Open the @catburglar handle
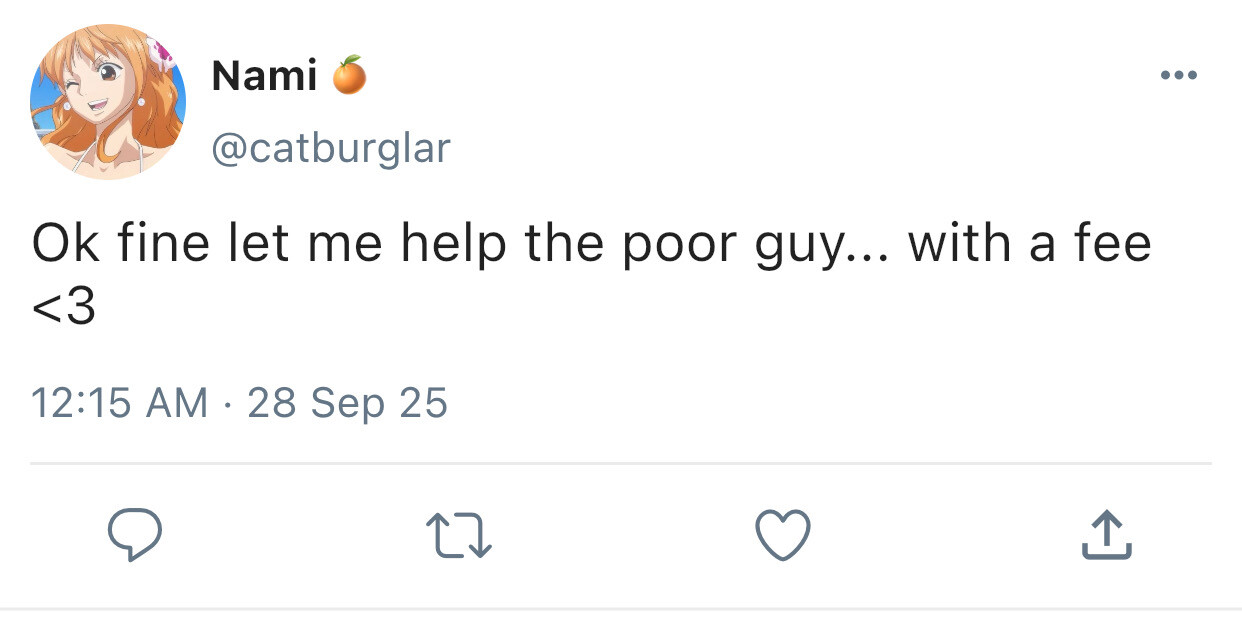The width and height of the screenshot is (1242, 627). click(x=331, y=149)
